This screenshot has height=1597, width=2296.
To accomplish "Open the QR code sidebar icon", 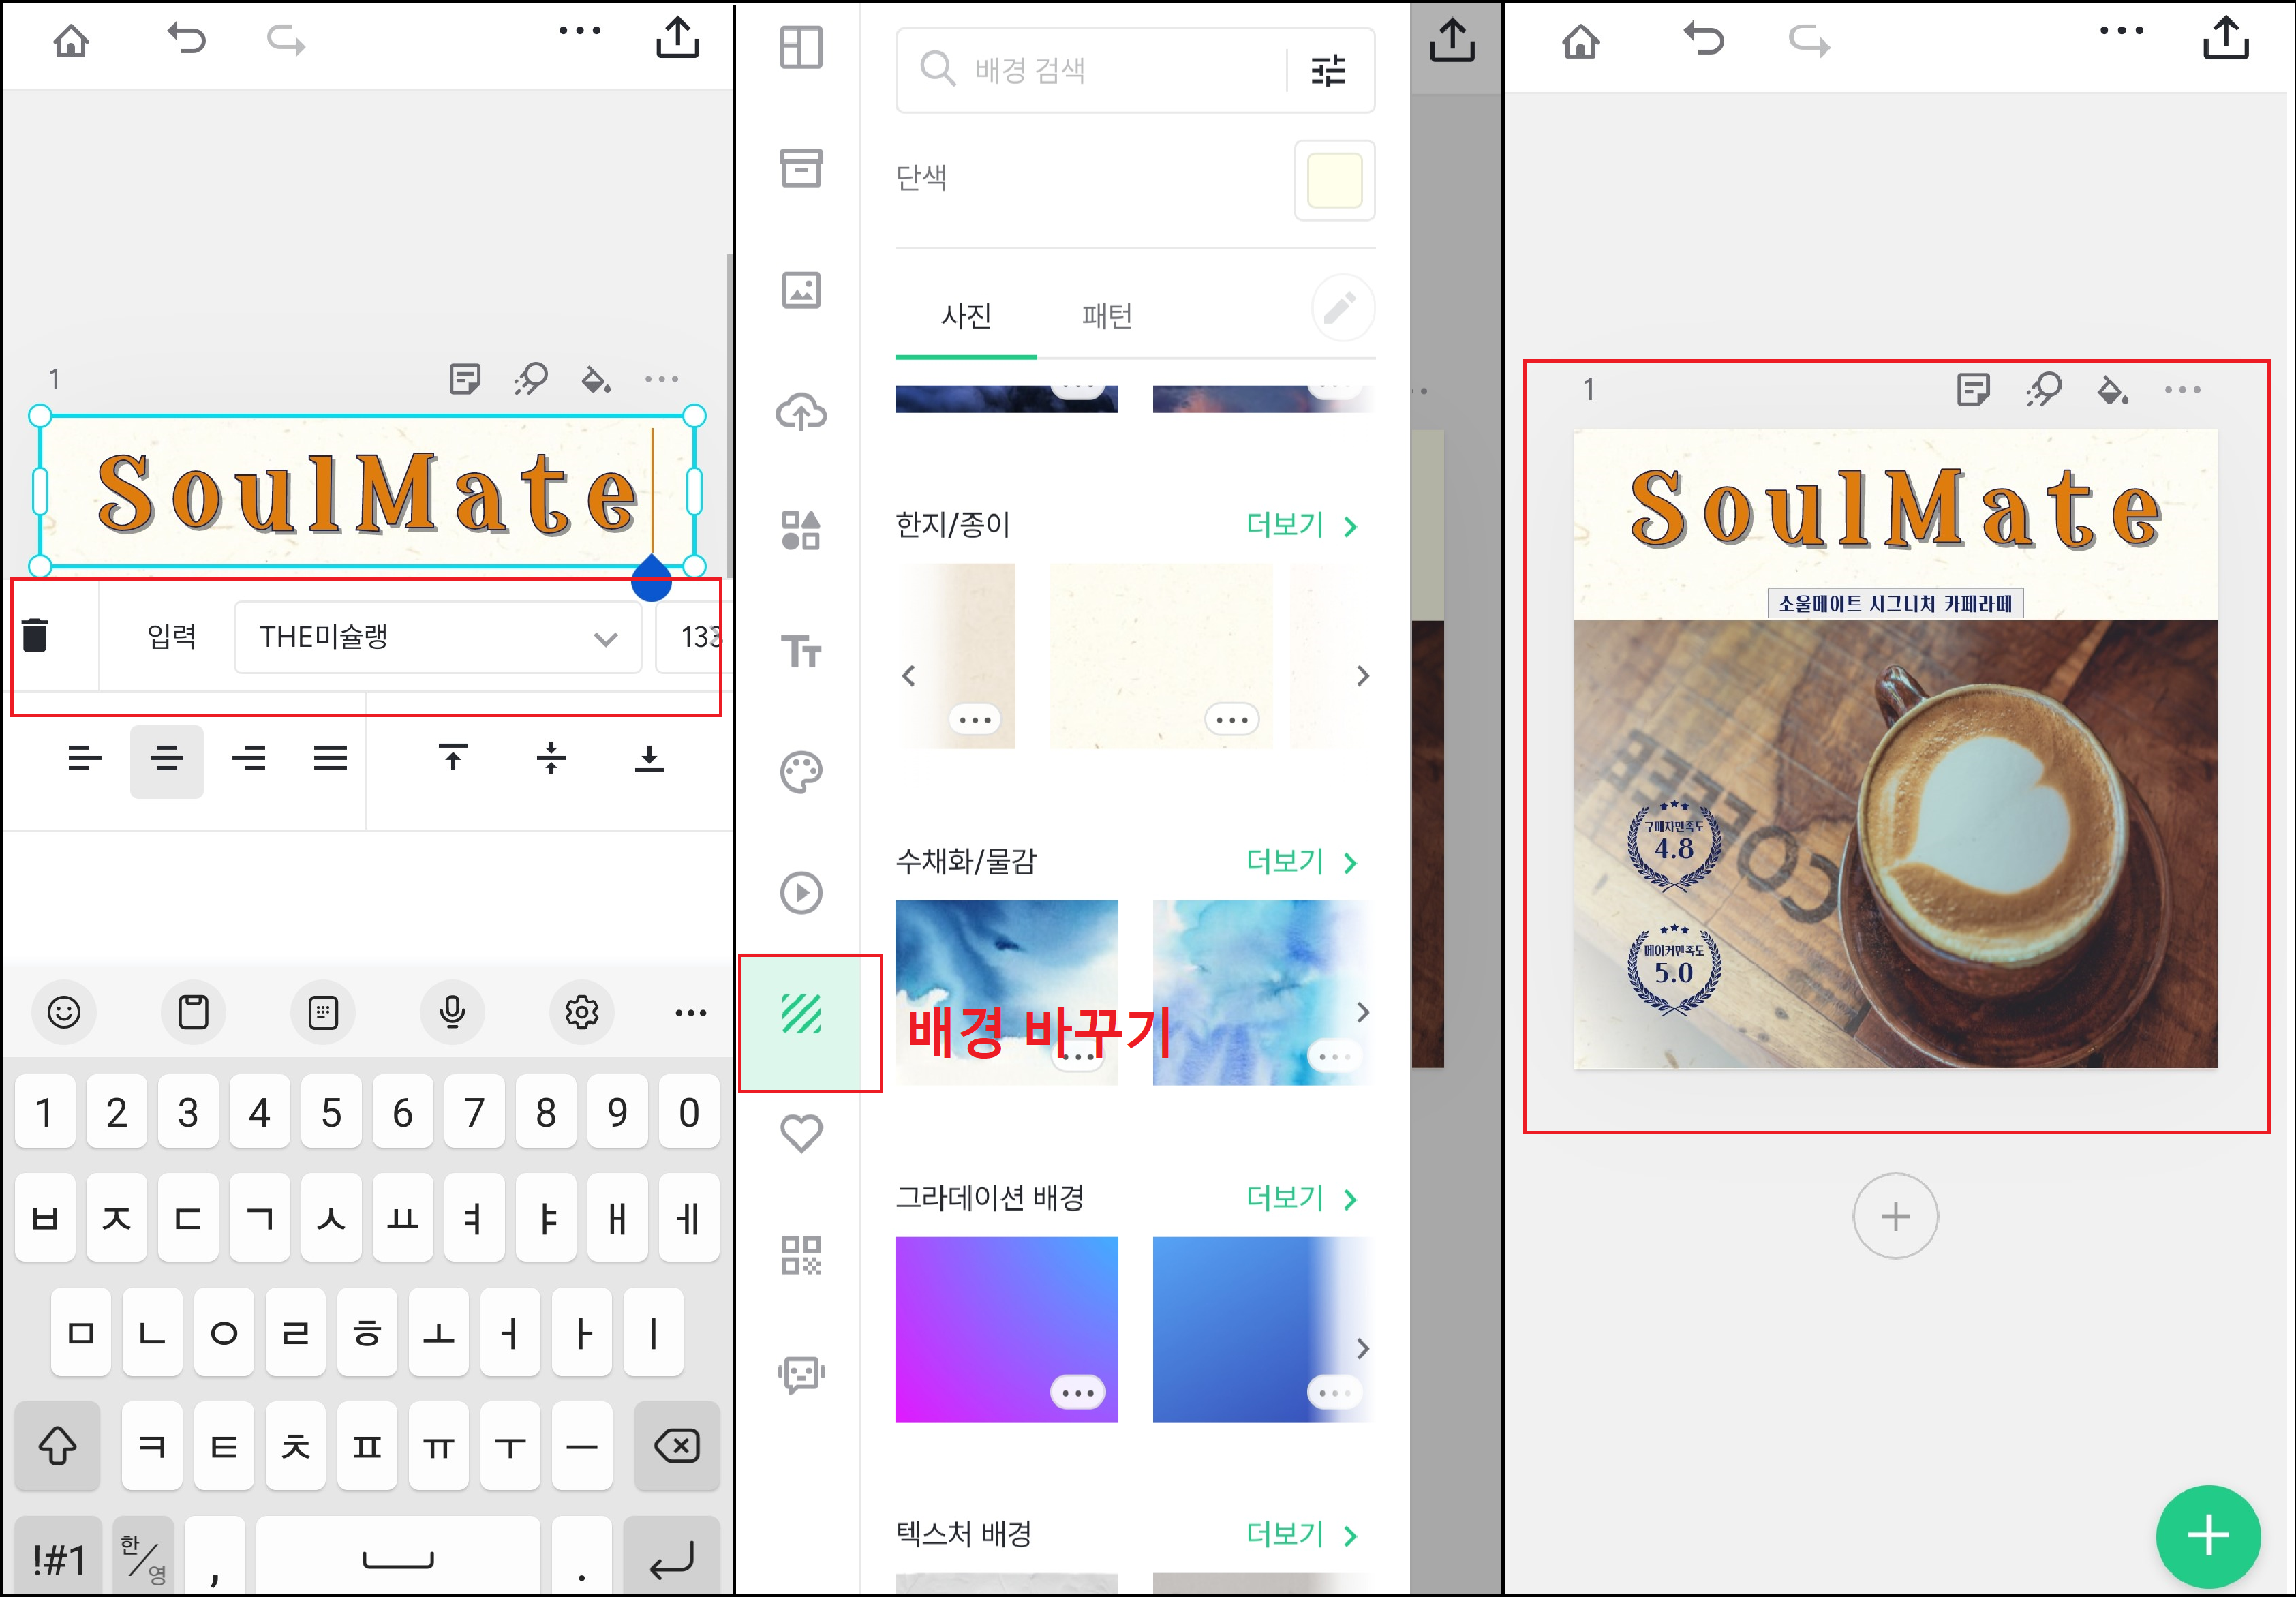I will tap(801, 1255).
